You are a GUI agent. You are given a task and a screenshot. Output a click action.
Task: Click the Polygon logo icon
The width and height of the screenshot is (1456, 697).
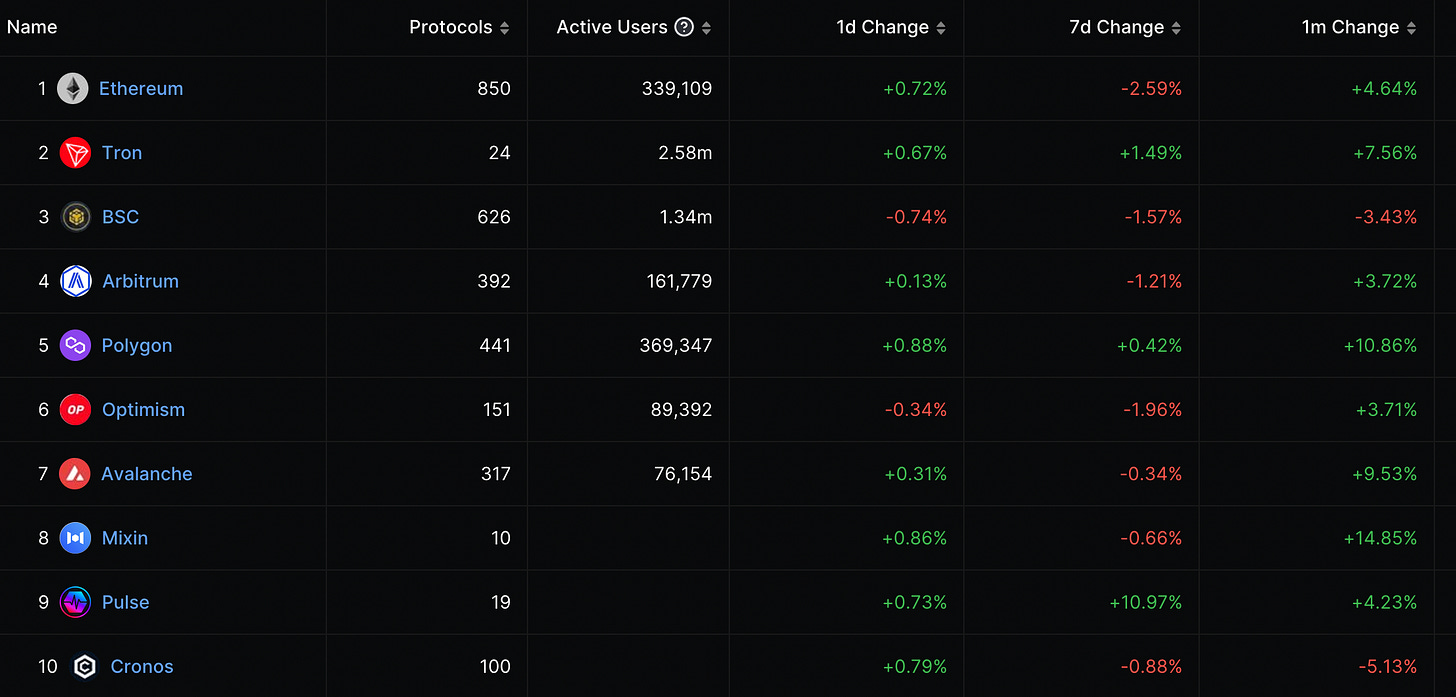click(75, 345)
